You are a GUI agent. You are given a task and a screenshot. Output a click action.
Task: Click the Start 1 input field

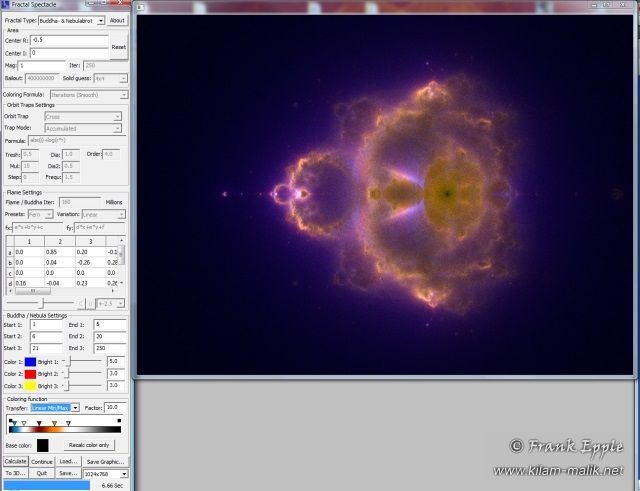click(46, 325)
